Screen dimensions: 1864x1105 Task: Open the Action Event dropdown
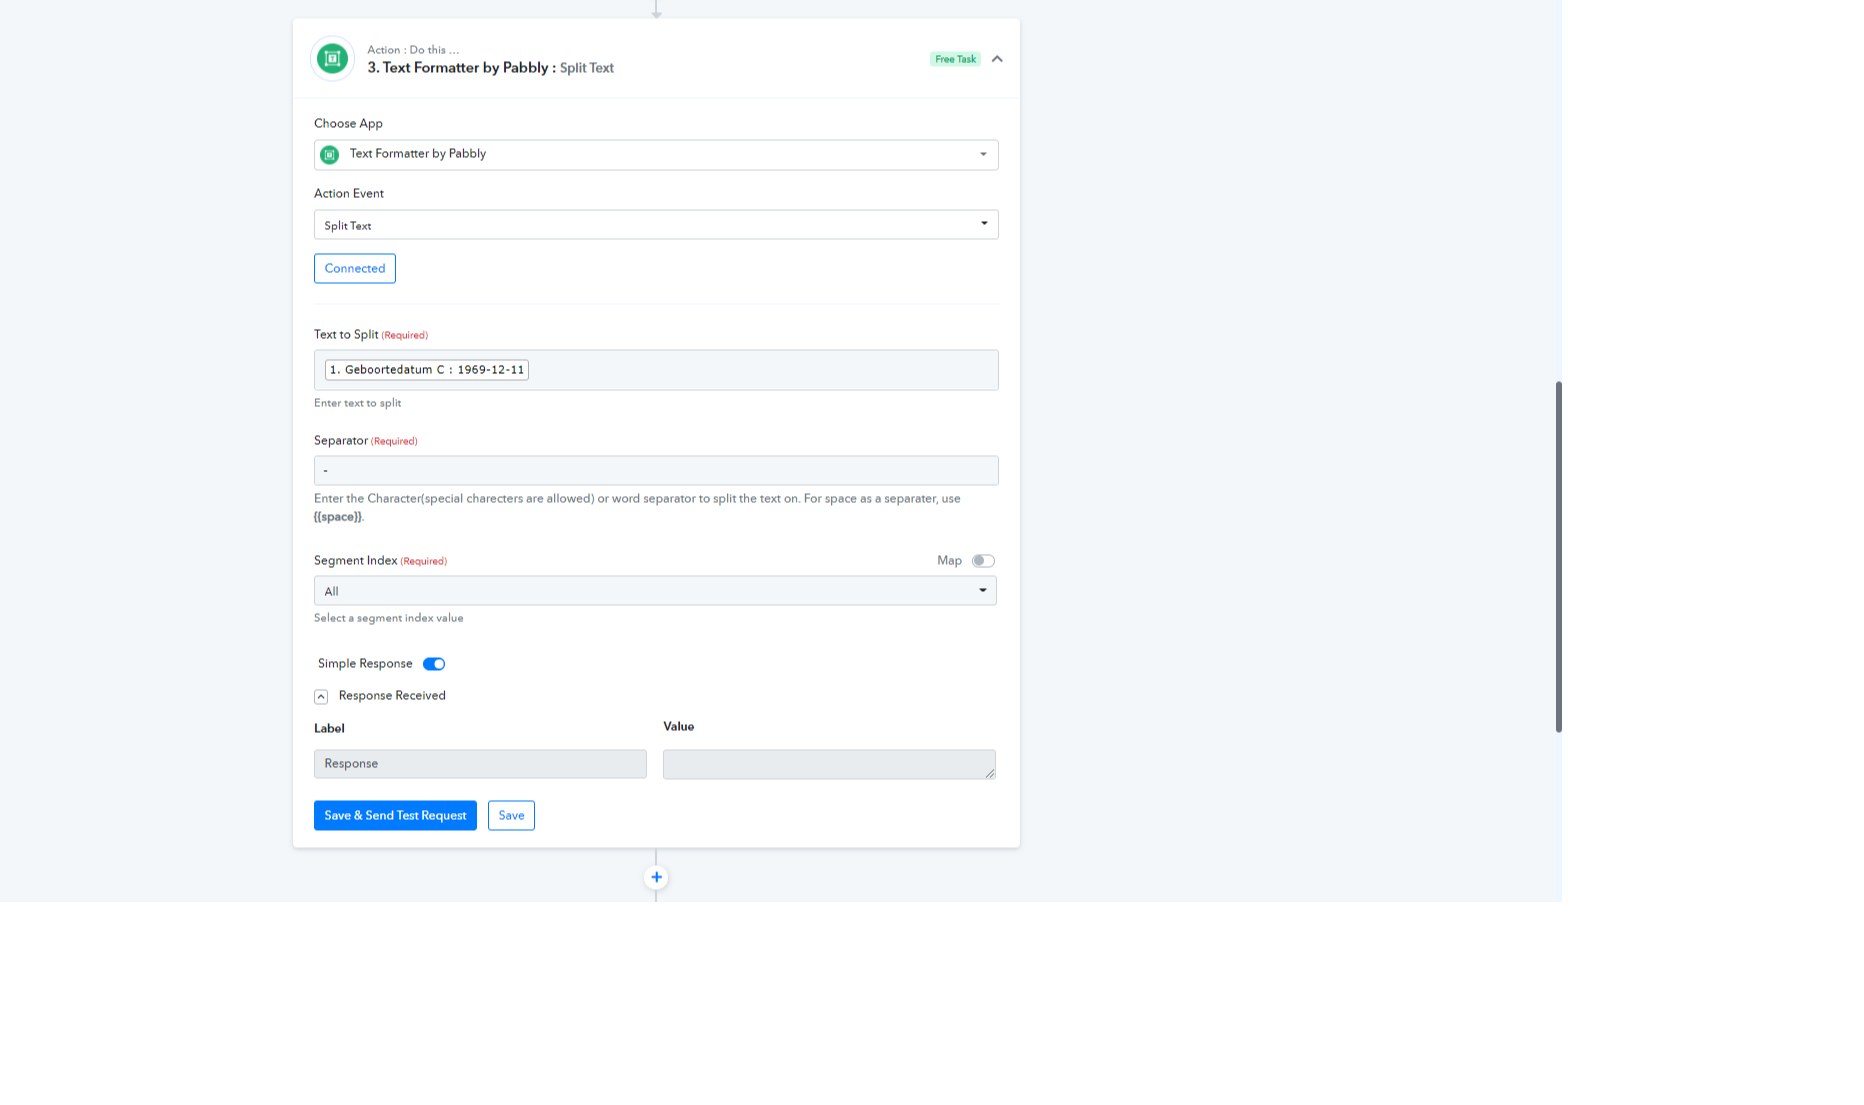coord(656,225)
